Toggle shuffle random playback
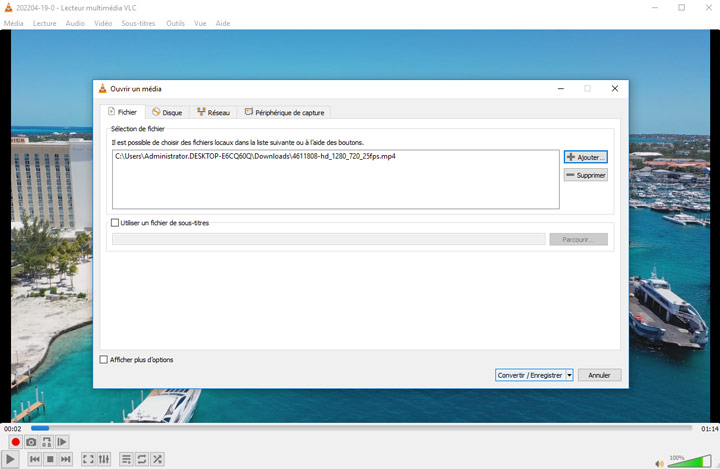The image size is (720, 469). coord(158,459)
